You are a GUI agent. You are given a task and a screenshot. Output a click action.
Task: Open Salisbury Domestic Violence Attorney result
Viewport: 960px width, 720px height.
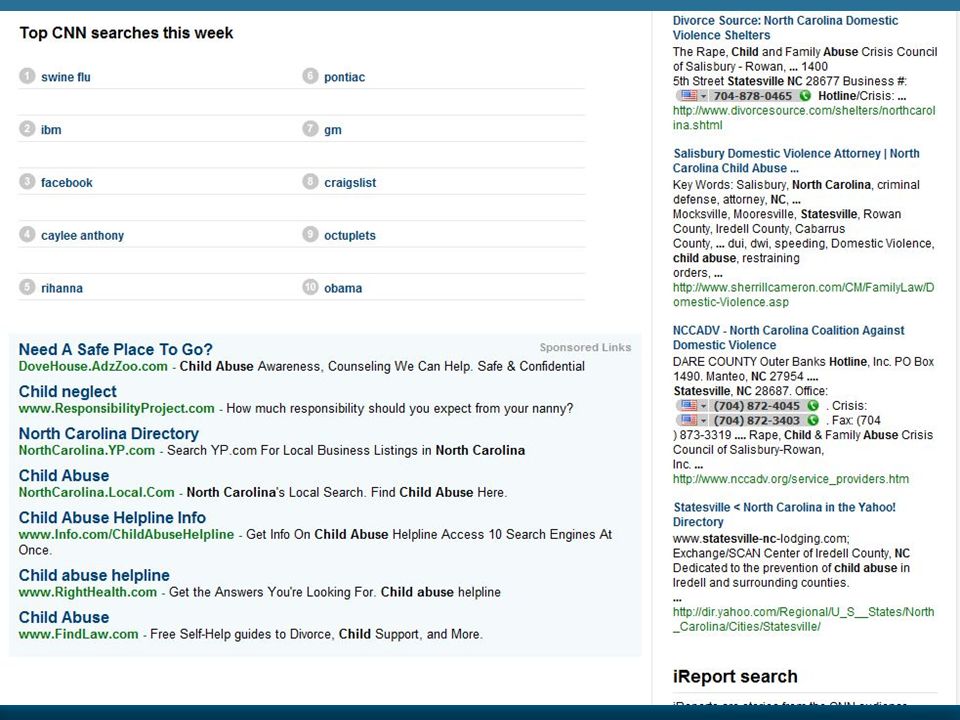[x=796, y=160]
